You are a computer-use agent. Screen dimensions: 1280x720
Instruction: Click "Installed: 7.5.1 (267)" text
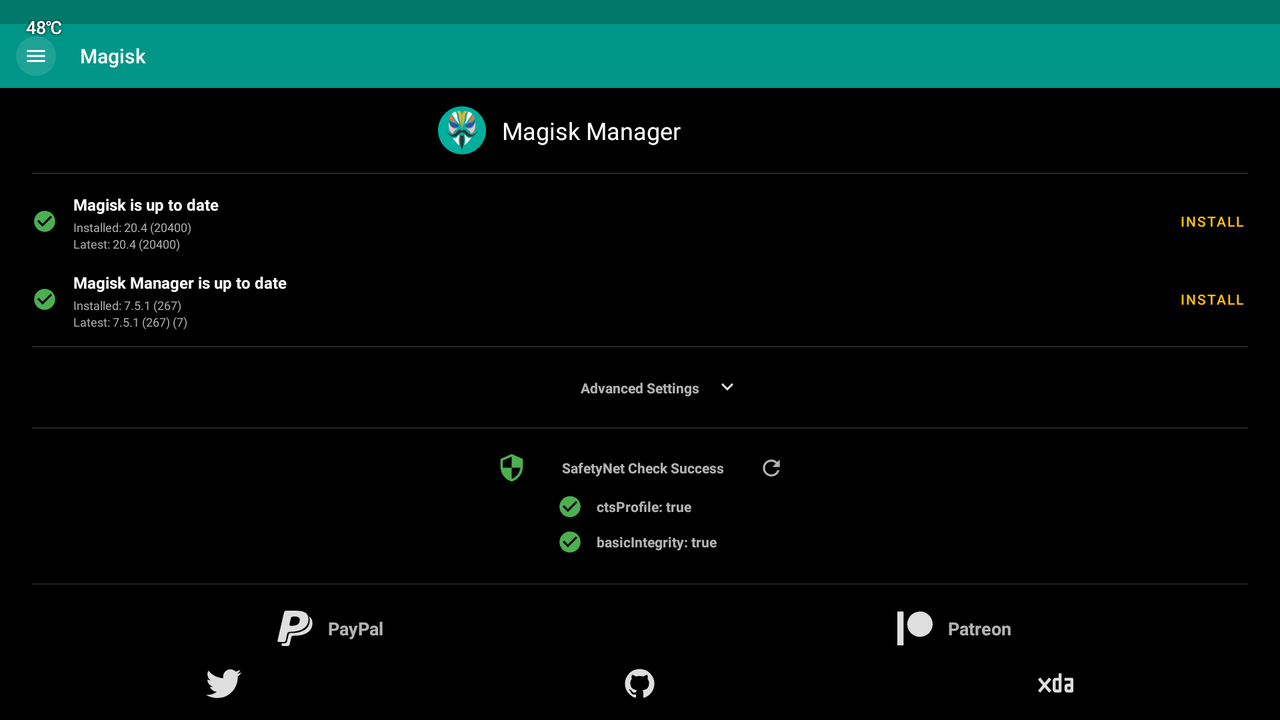coord(127,306)
